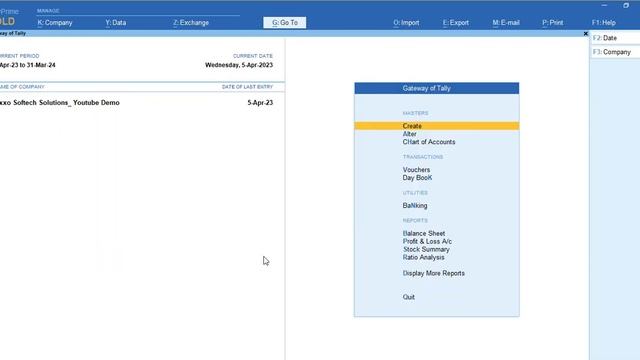Select Alter under Masters
The image size is (640, 360).
[409, 134]
